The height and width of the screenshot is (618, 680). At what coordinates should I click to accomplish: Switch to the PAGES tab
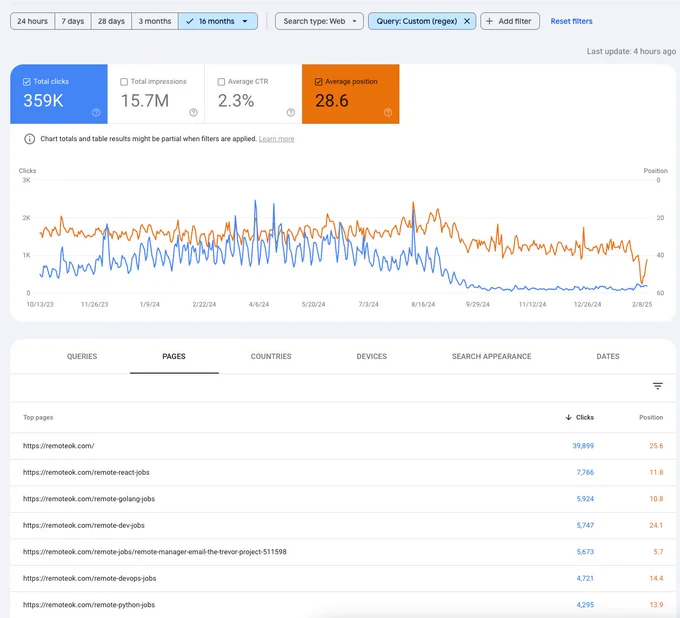click(174, 356)
